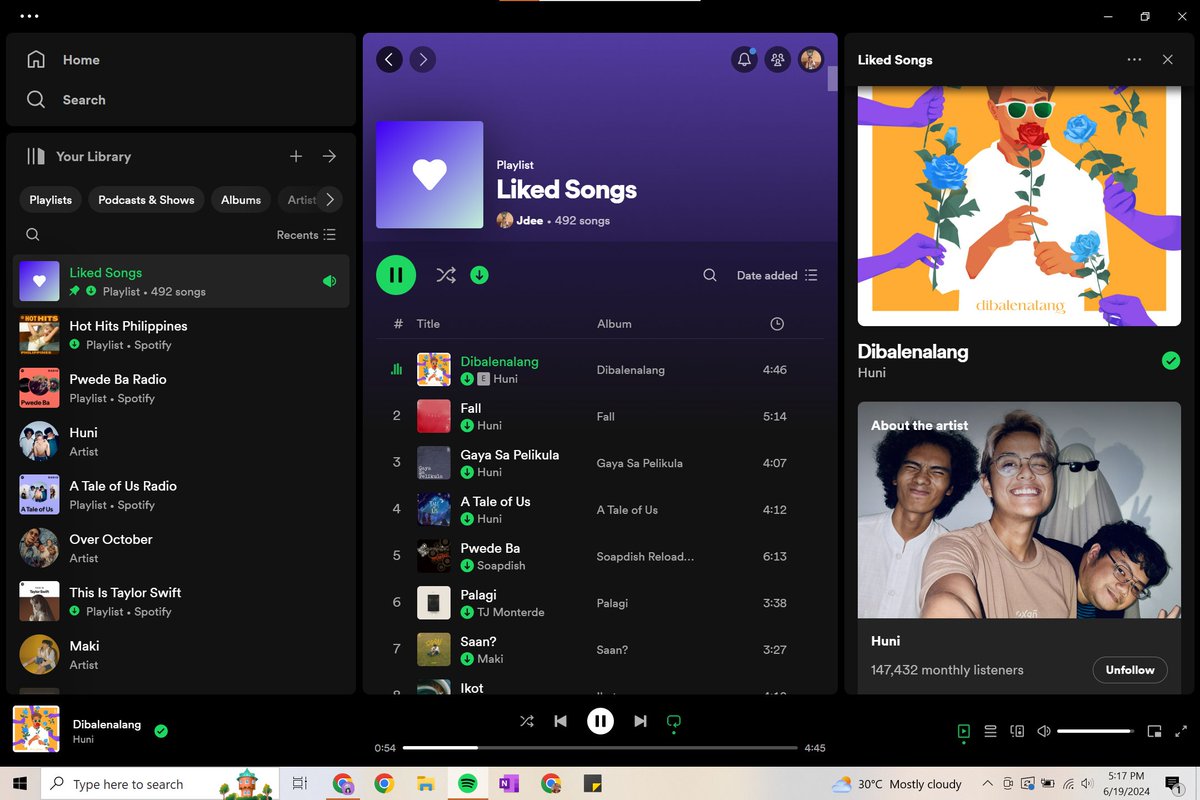Image resolution: width=1200 pixels, height=800 pixels.
Task: Toggle shuffle in the player bar
Action: point(527,721)
